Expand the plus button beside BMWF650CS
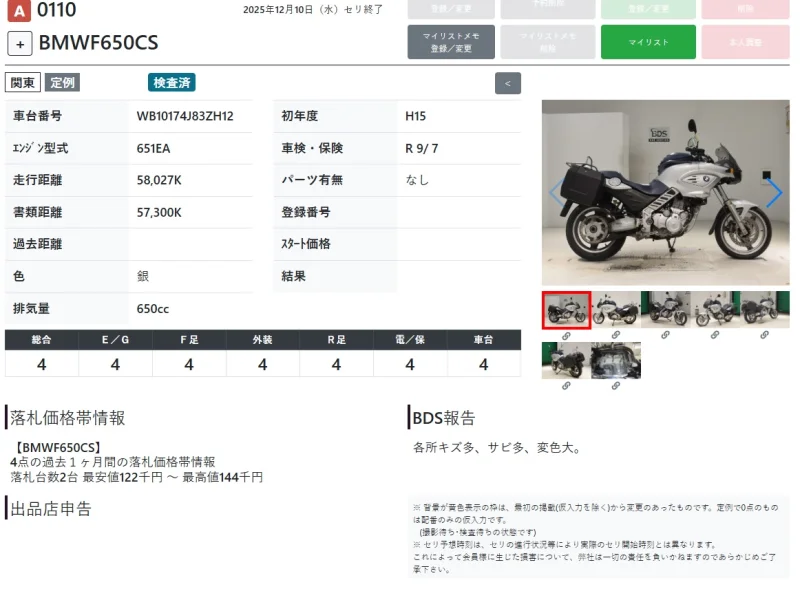Screen dimensions: 800x600 (x=20, y=44)
